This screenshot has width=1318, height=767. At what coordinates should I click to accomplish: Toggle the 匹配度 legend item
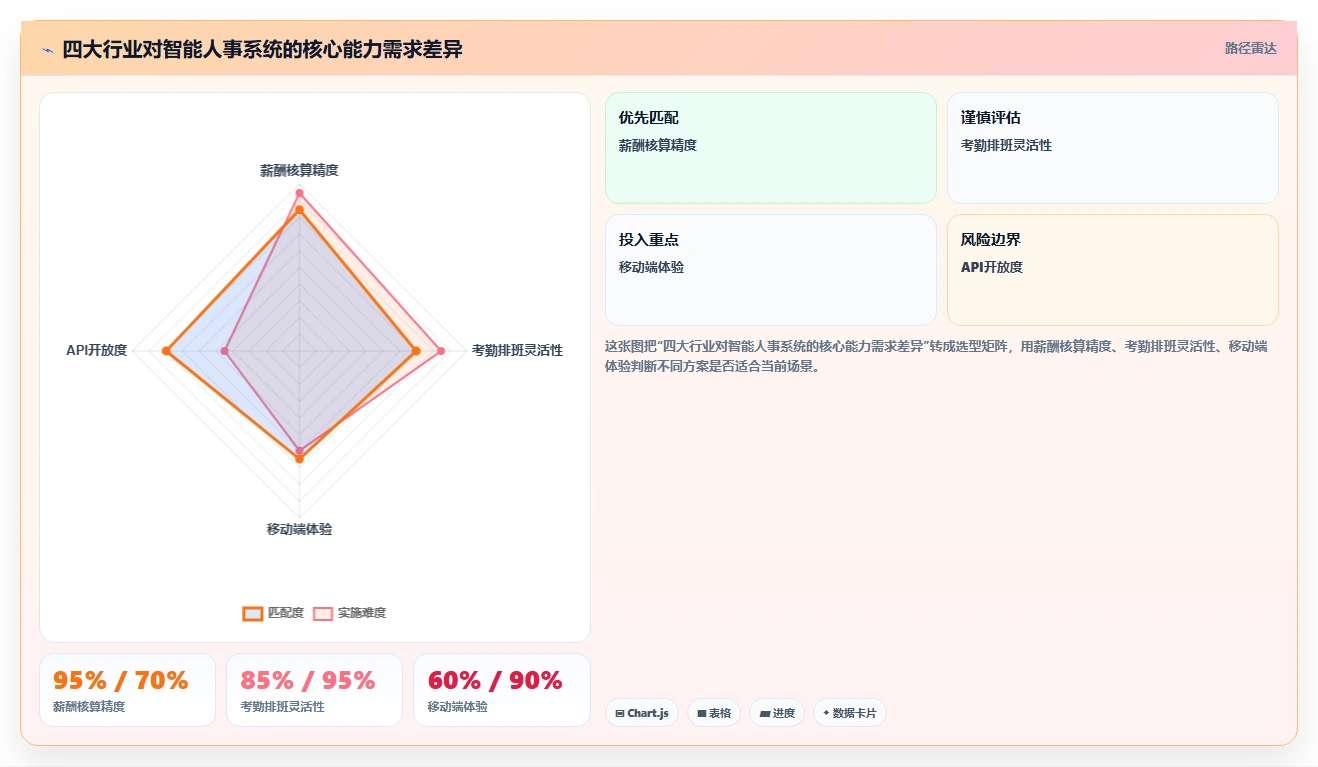[273, 613]
